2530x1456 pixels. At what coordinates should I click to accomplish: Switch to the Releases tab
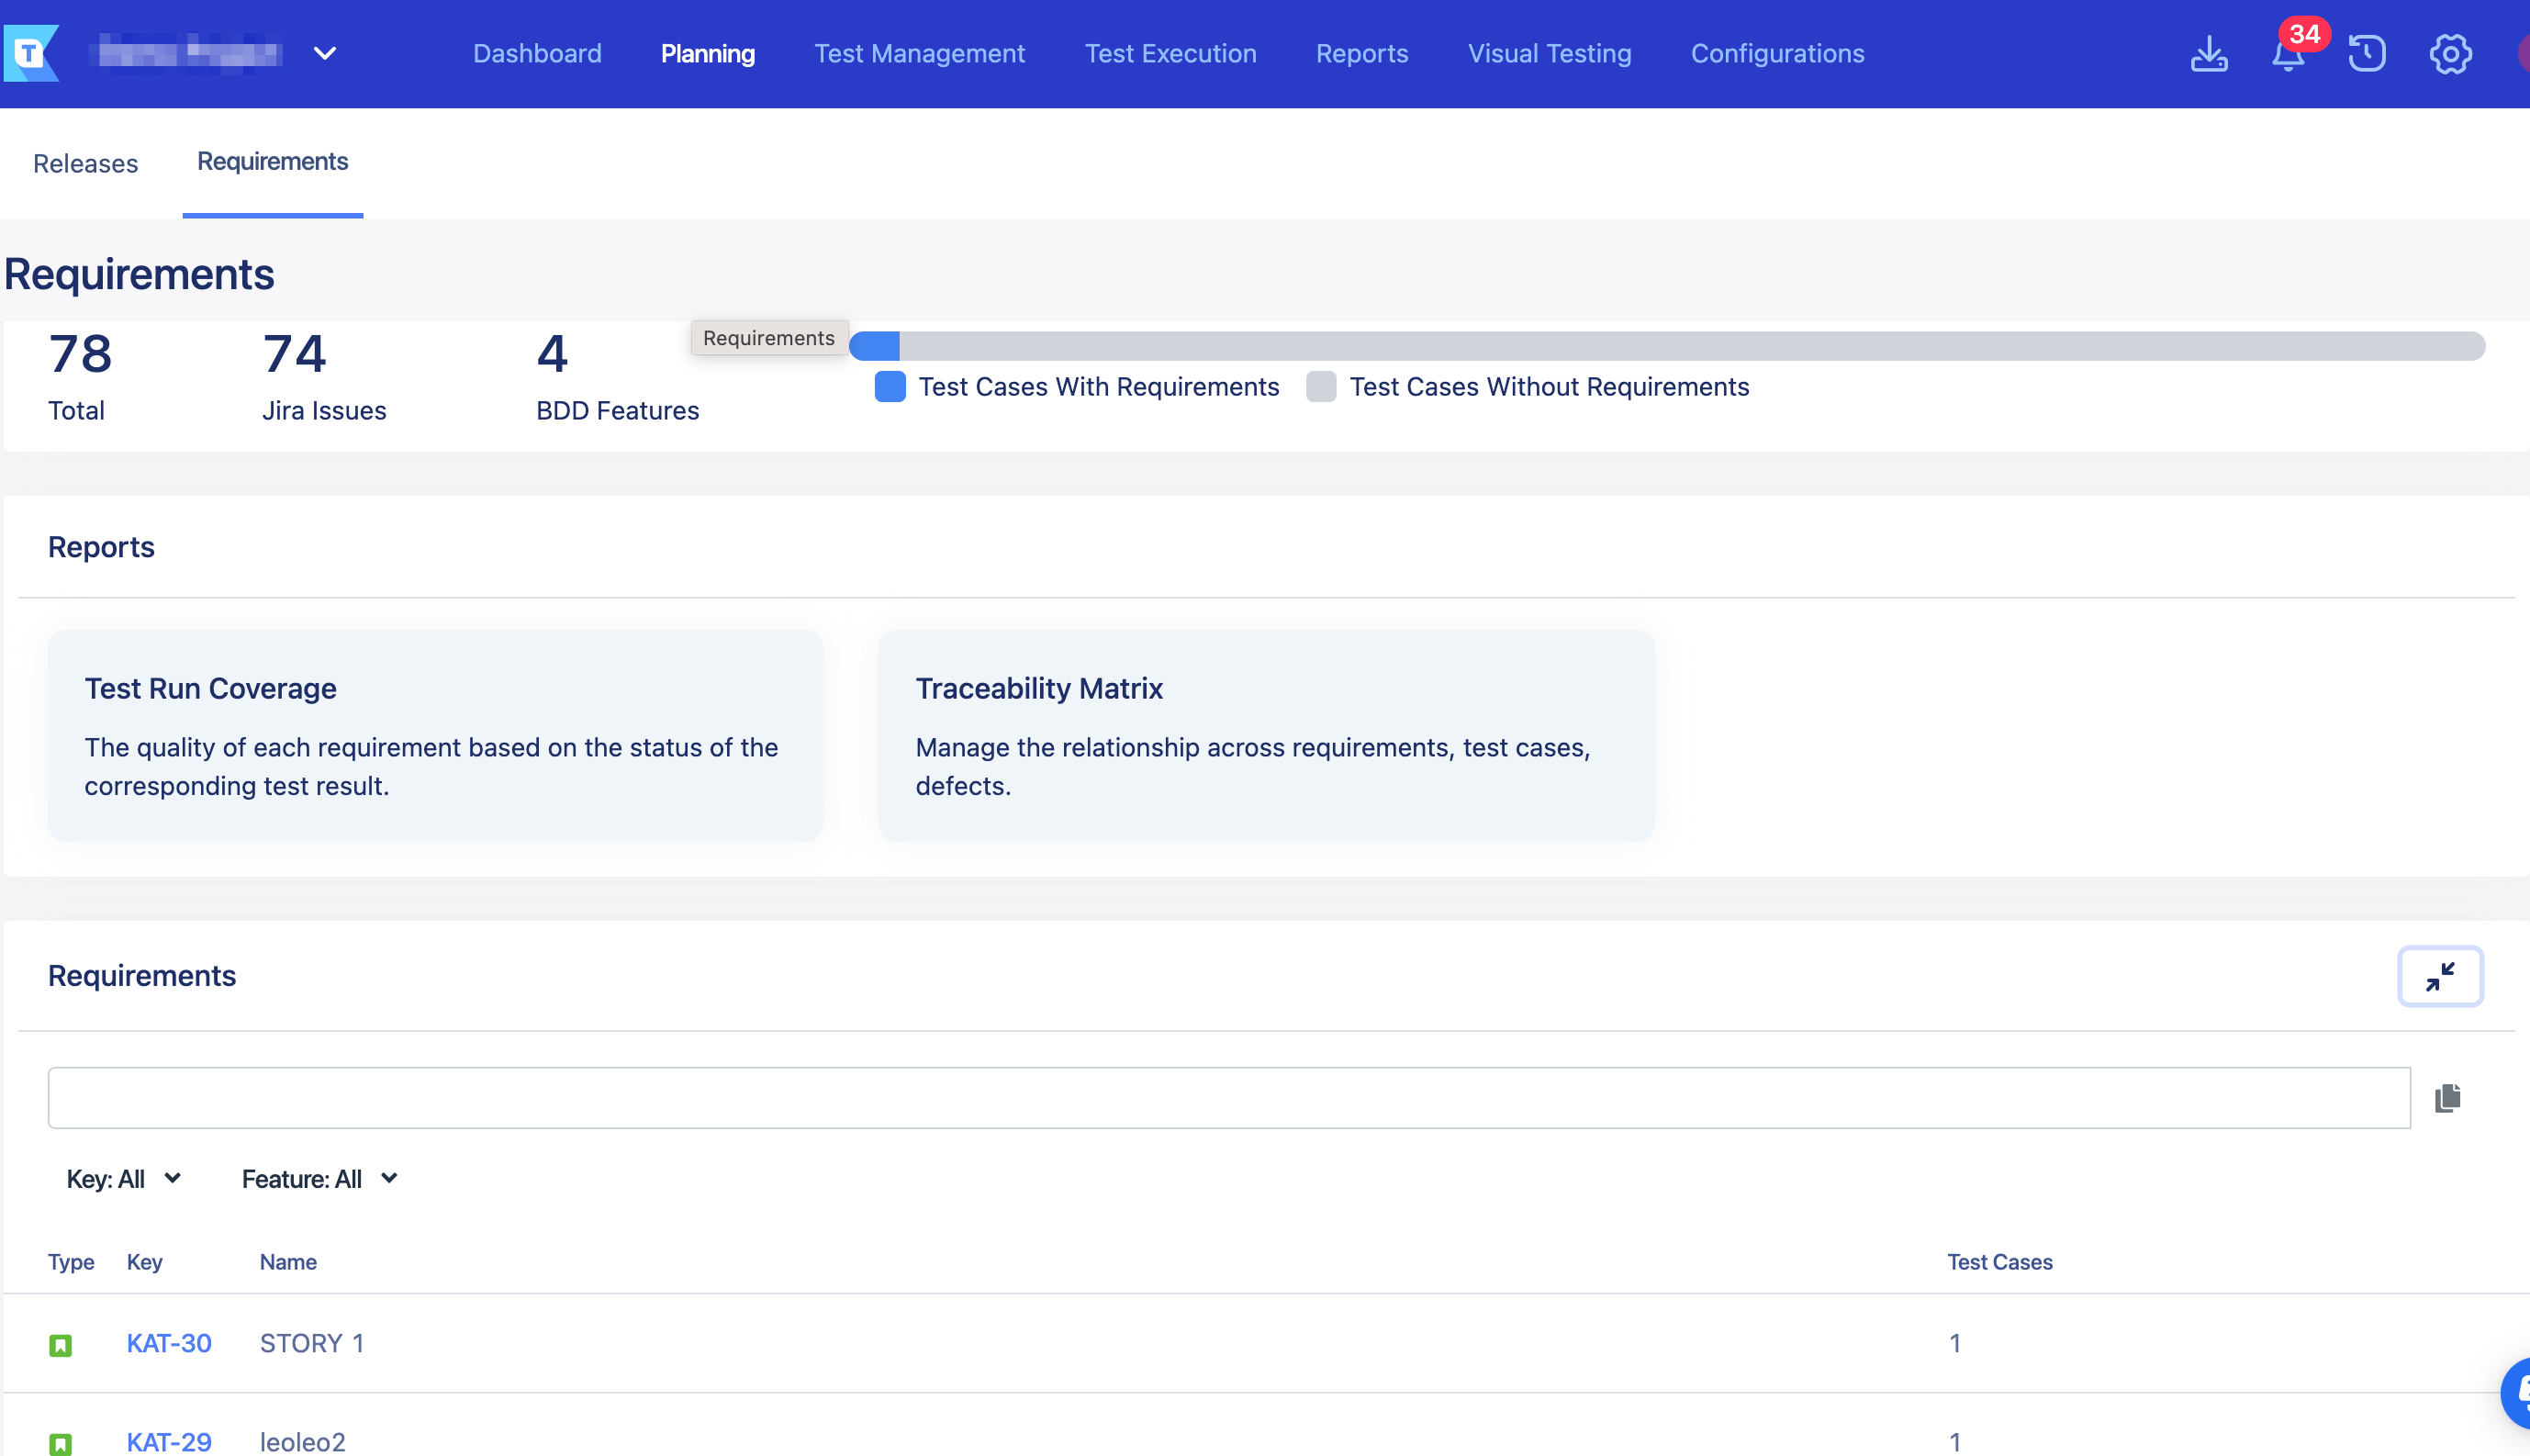(x=87, y=162)
